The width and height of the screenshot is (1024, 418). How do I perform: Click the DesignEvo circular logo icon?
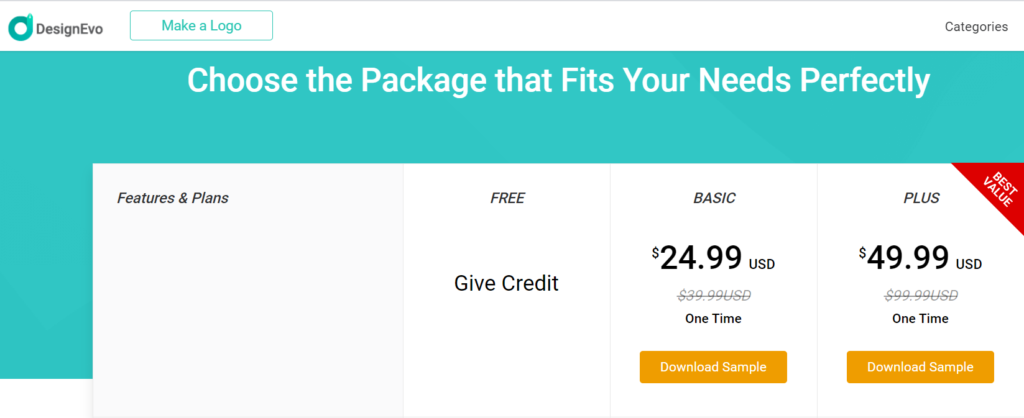[x=20, y=27]
